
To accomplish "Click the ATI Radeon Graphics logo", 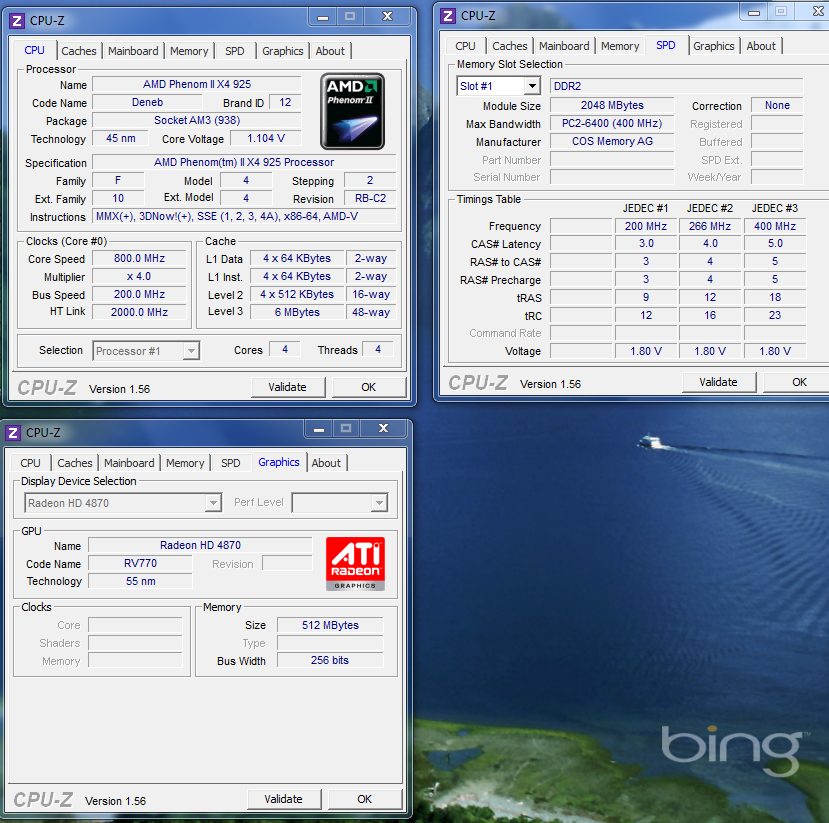I will 355,563.
